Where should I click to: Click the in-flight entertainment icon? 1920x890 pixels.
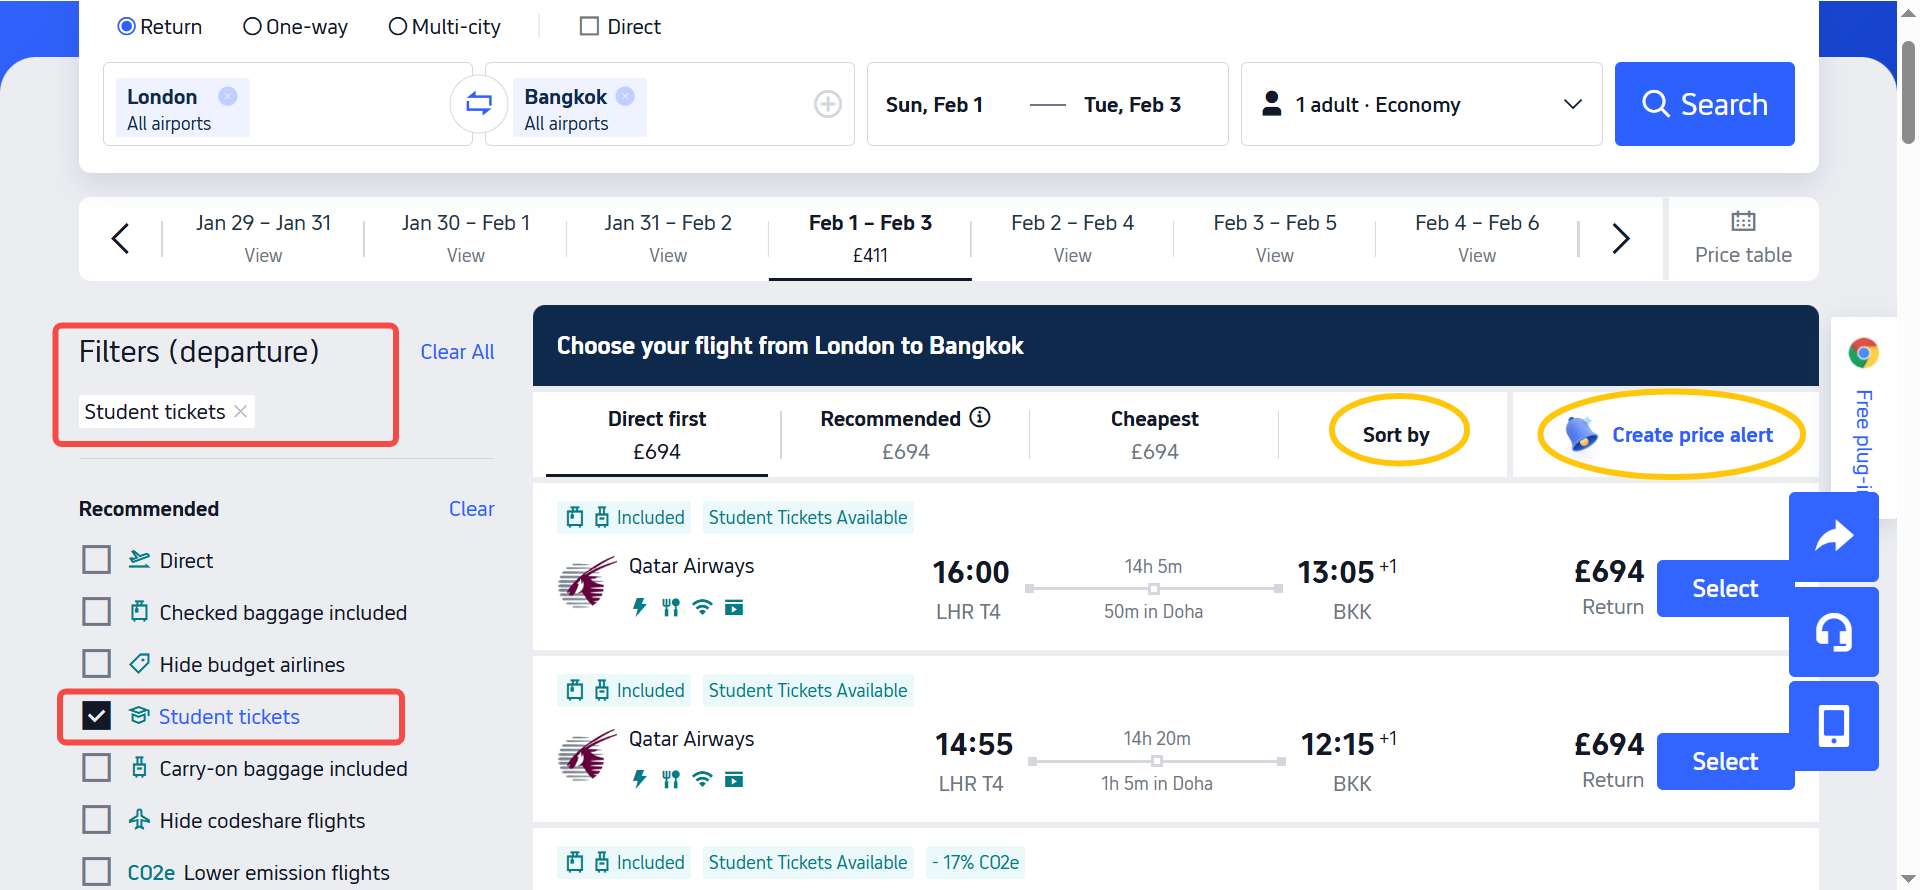click(x=734, y=607)
